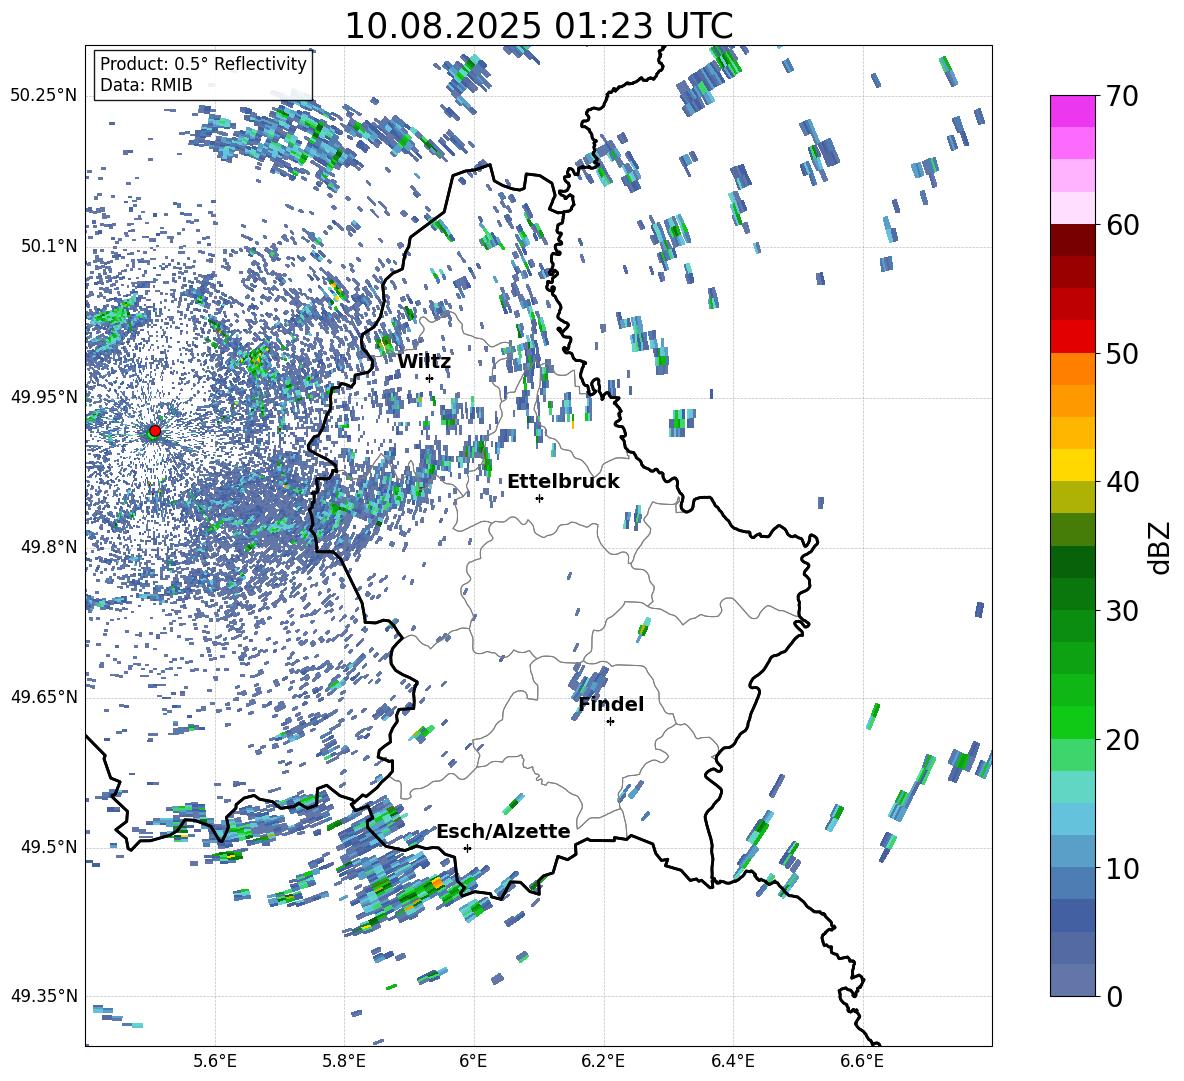
Task: Click the 70 colorbar tick label
Action: (1122, 96)
